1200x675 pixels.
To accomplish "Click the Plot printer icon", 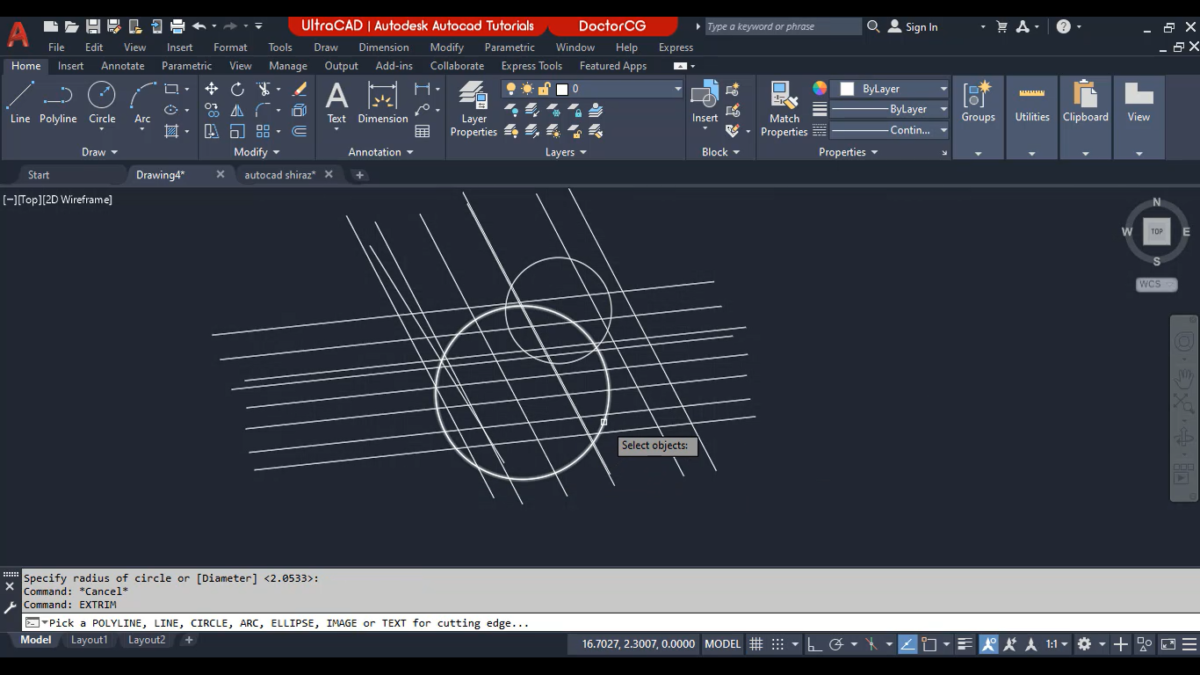I will point(178,27).
